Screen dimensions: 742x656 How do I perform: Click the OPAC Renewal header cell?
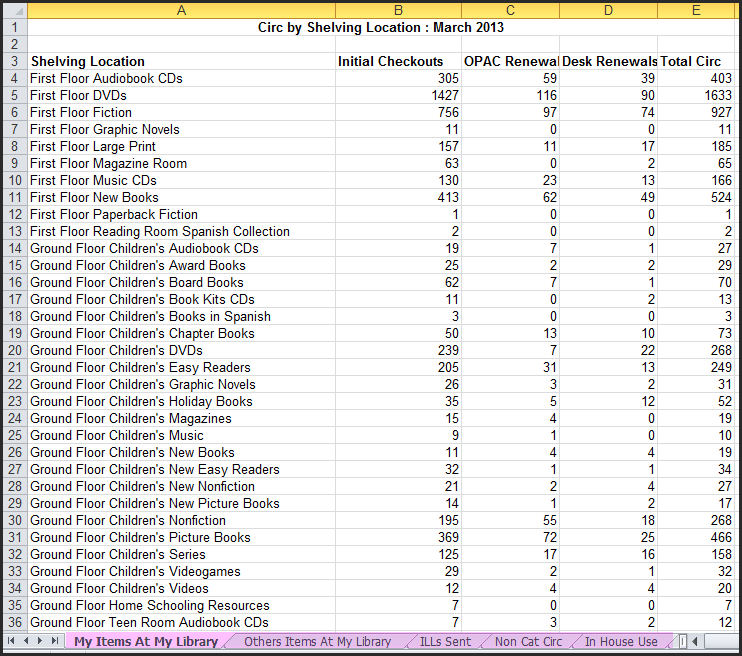(511, 62)
